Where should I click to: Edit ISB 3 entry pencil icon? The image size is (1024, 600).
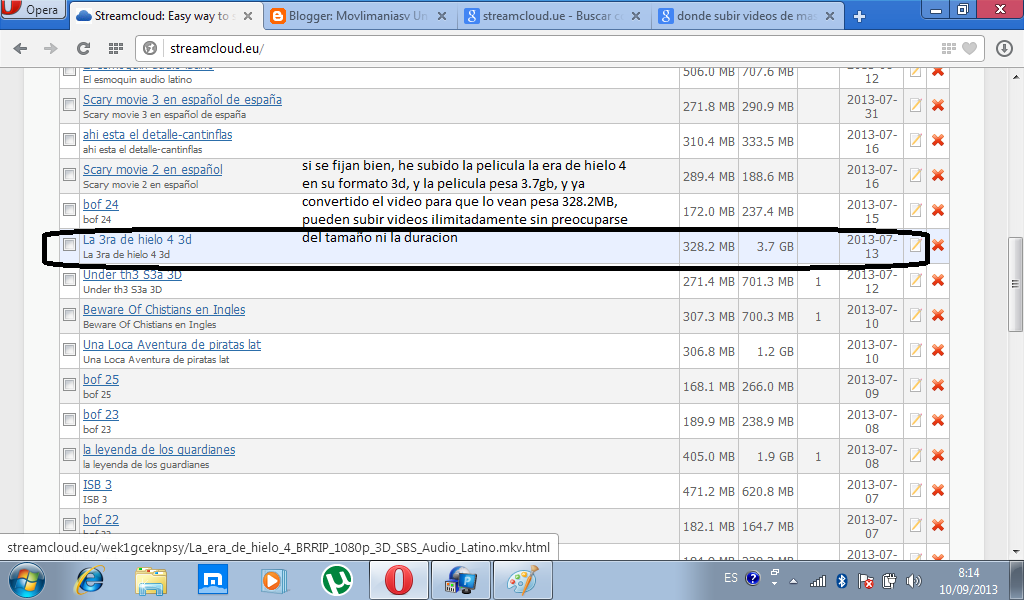tap(916, 490)
